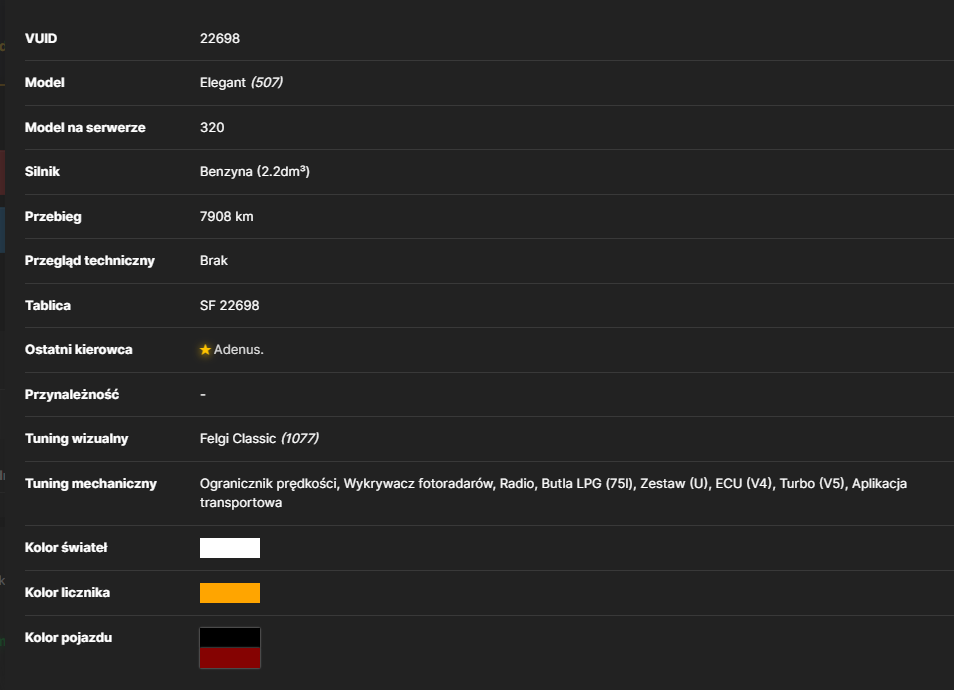Pick the dark red Kolor pojazdu swatch

pyautogui.click(x=230, y=658)
